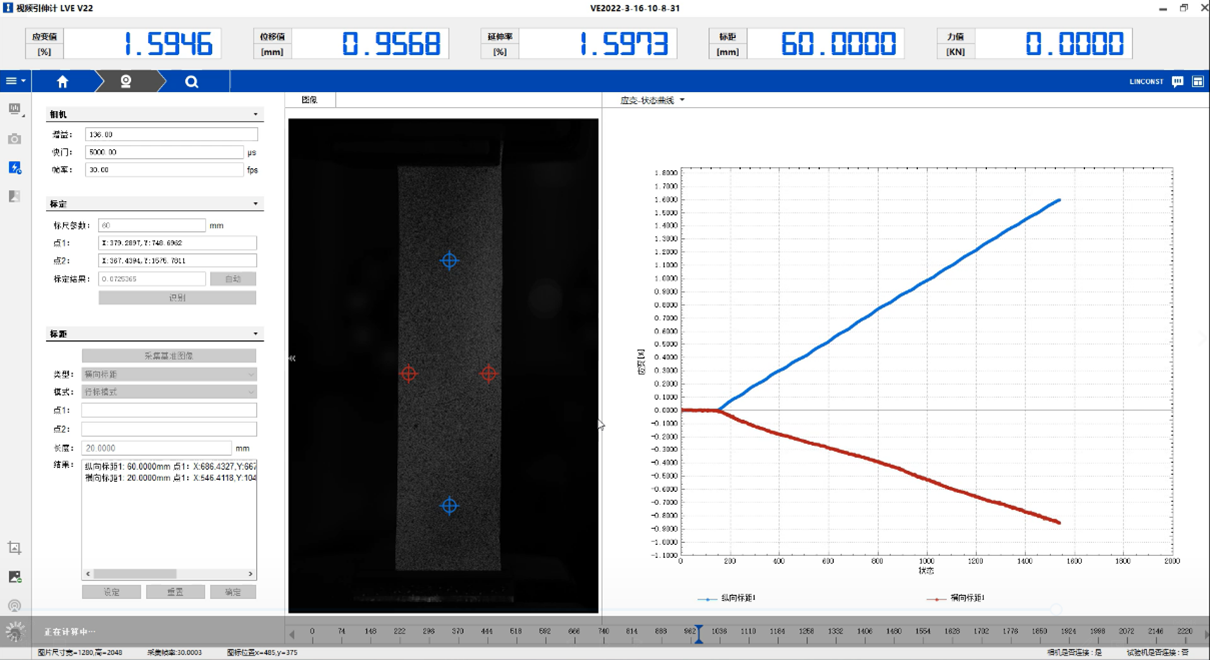This screenshot has height=660, width=1210.
Task: Click the 识别 button
Action: click(x=177, y=298)
